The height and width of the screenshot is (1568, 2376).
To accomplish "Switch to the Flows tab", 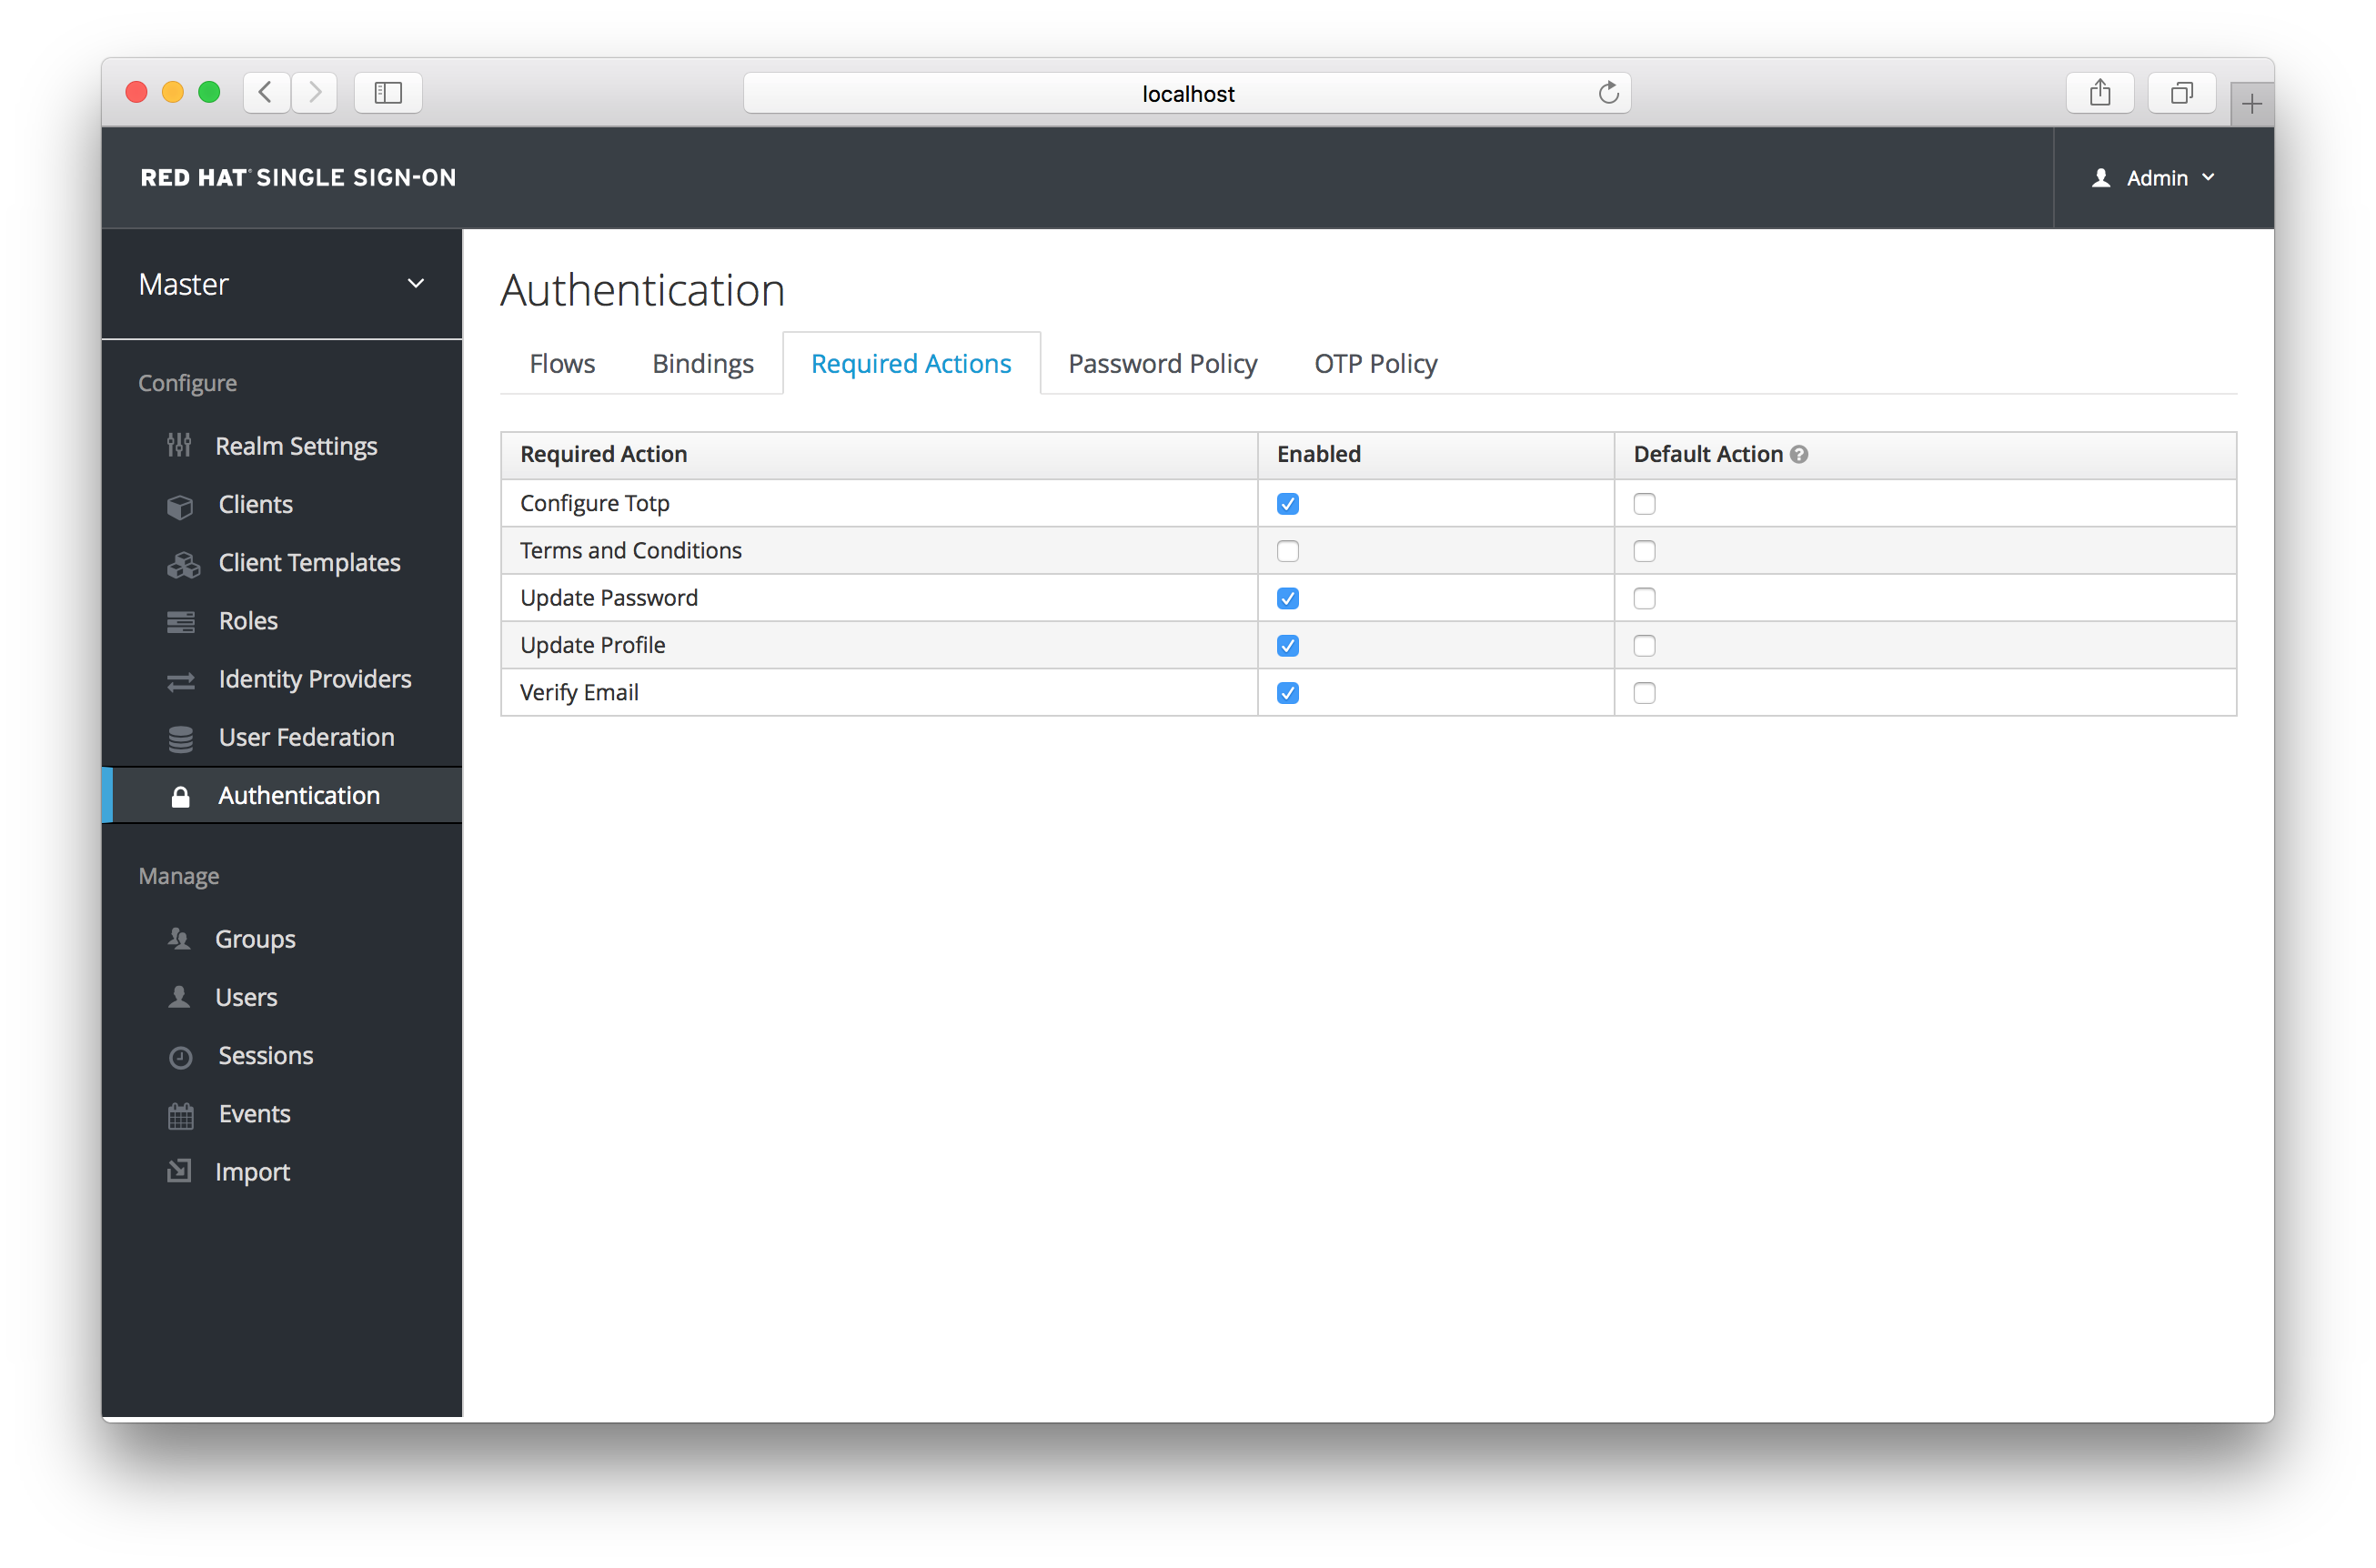I will point(561,362).
